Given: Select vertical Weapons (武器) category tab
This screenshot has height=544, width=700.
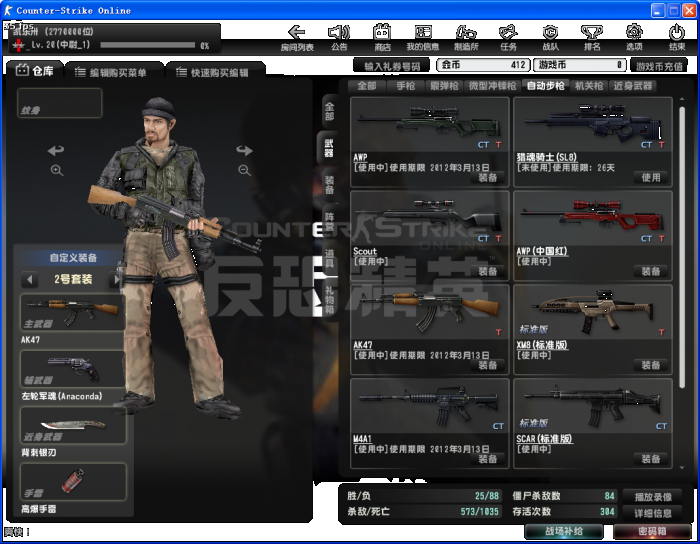Looking at the screenshot, I should coord(329,148).
